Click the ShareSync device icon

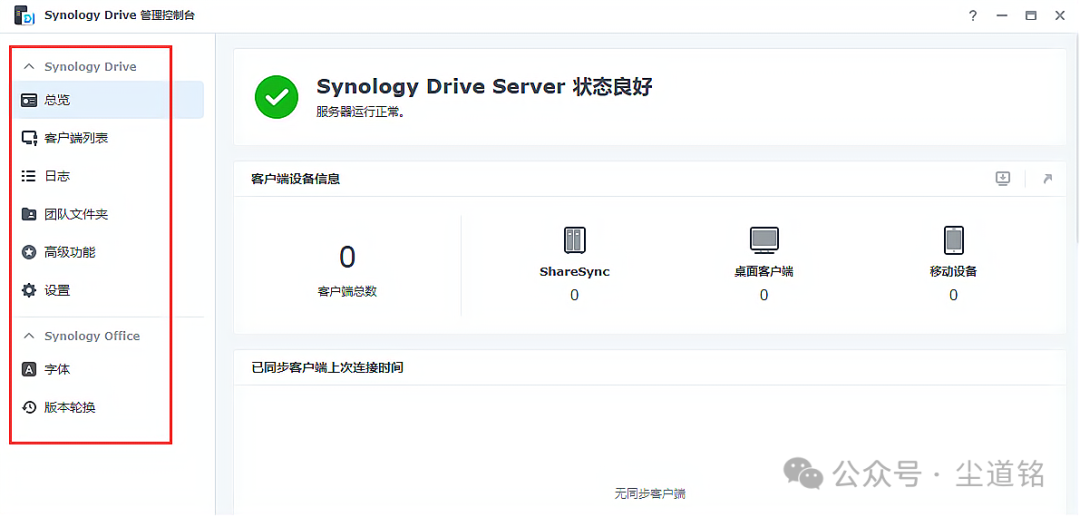574,240
